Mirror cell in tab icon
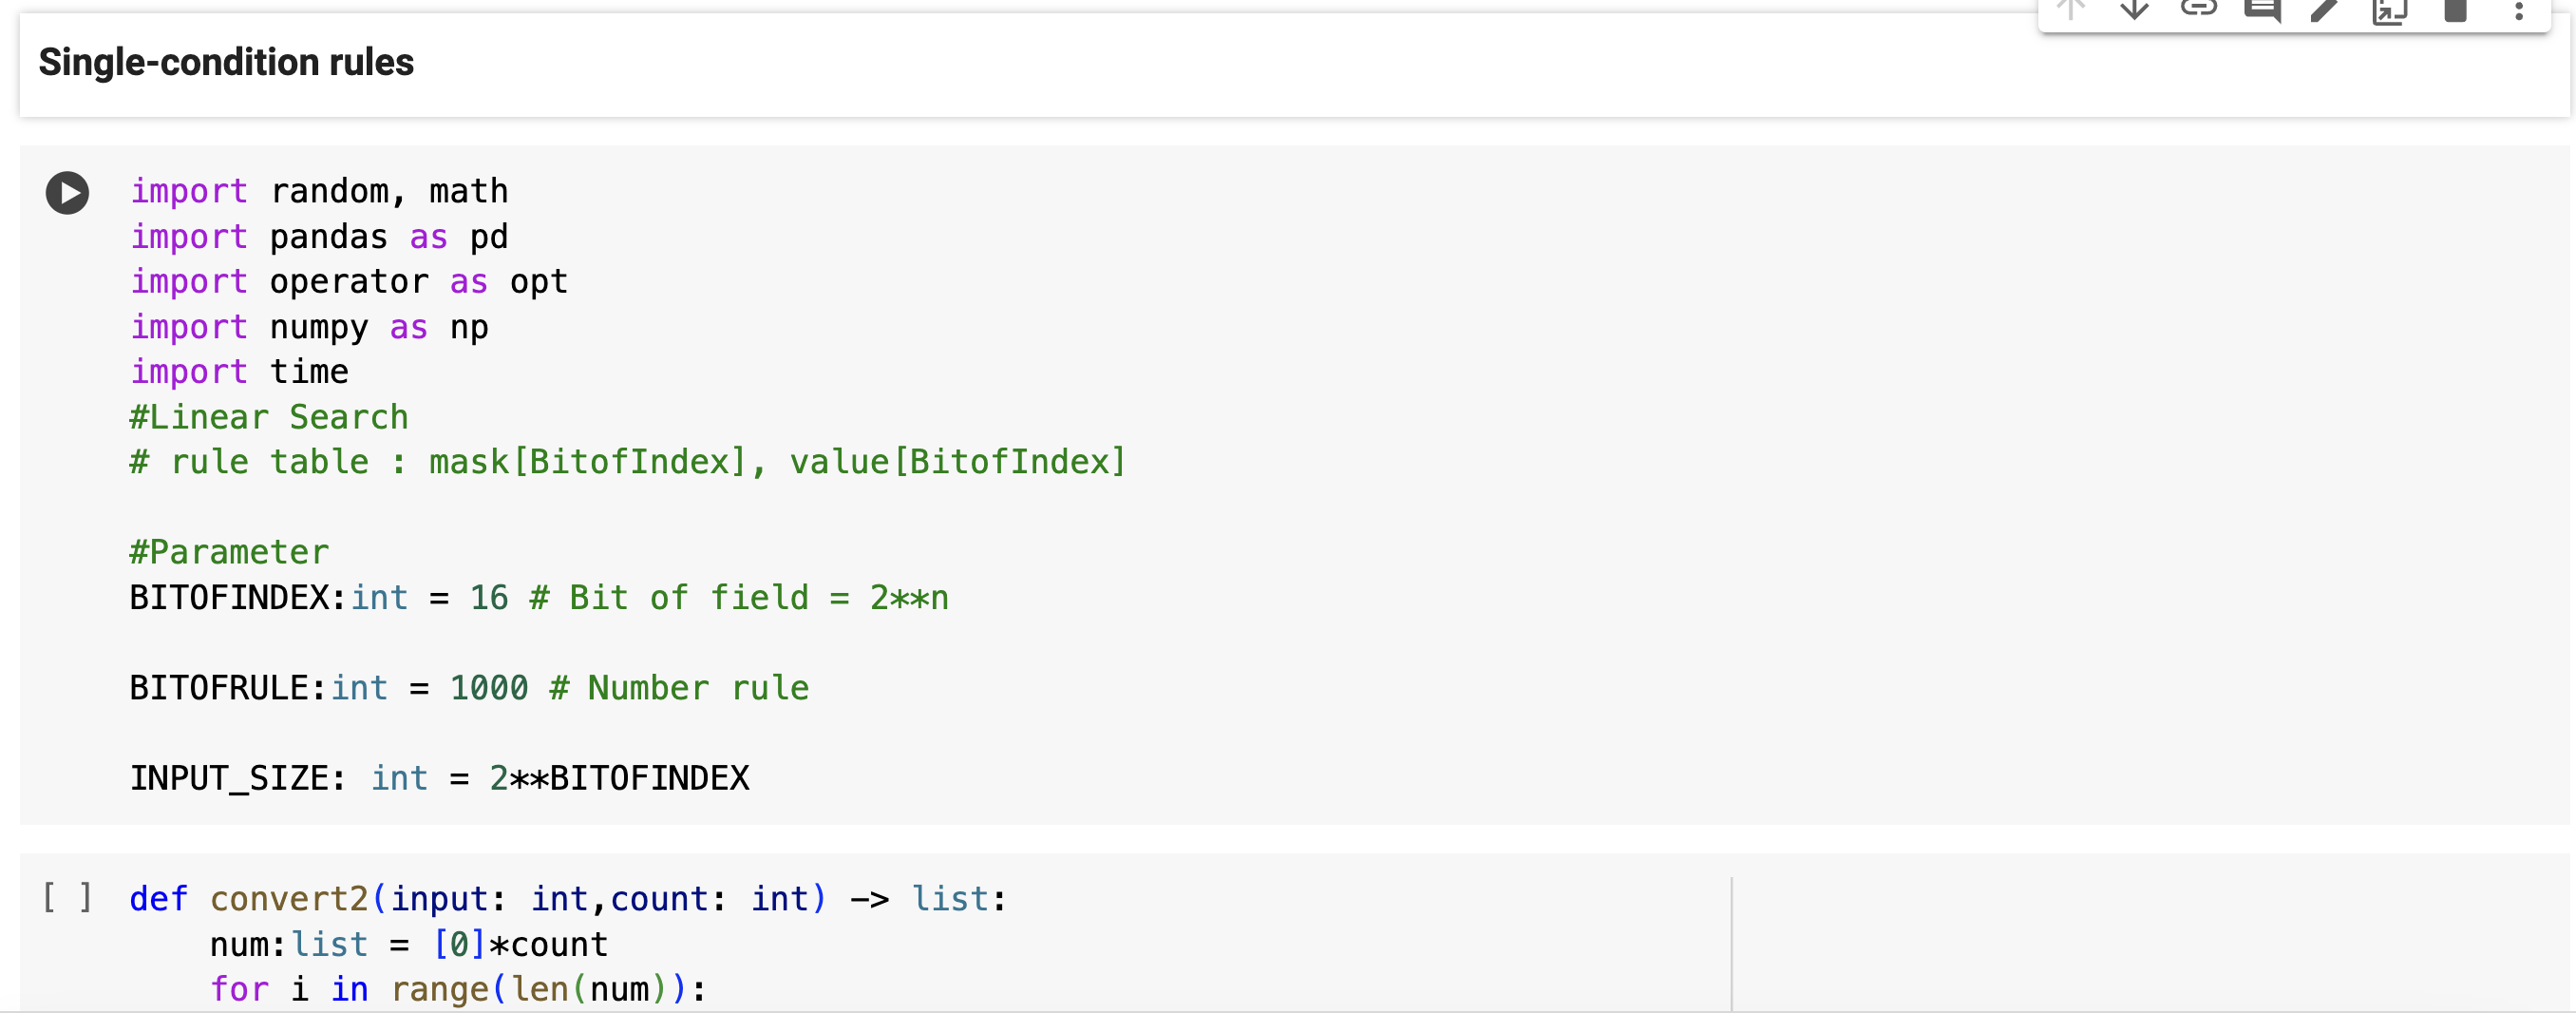The width and height of the screenshot is (2576, 1013). coord(2390,11)
